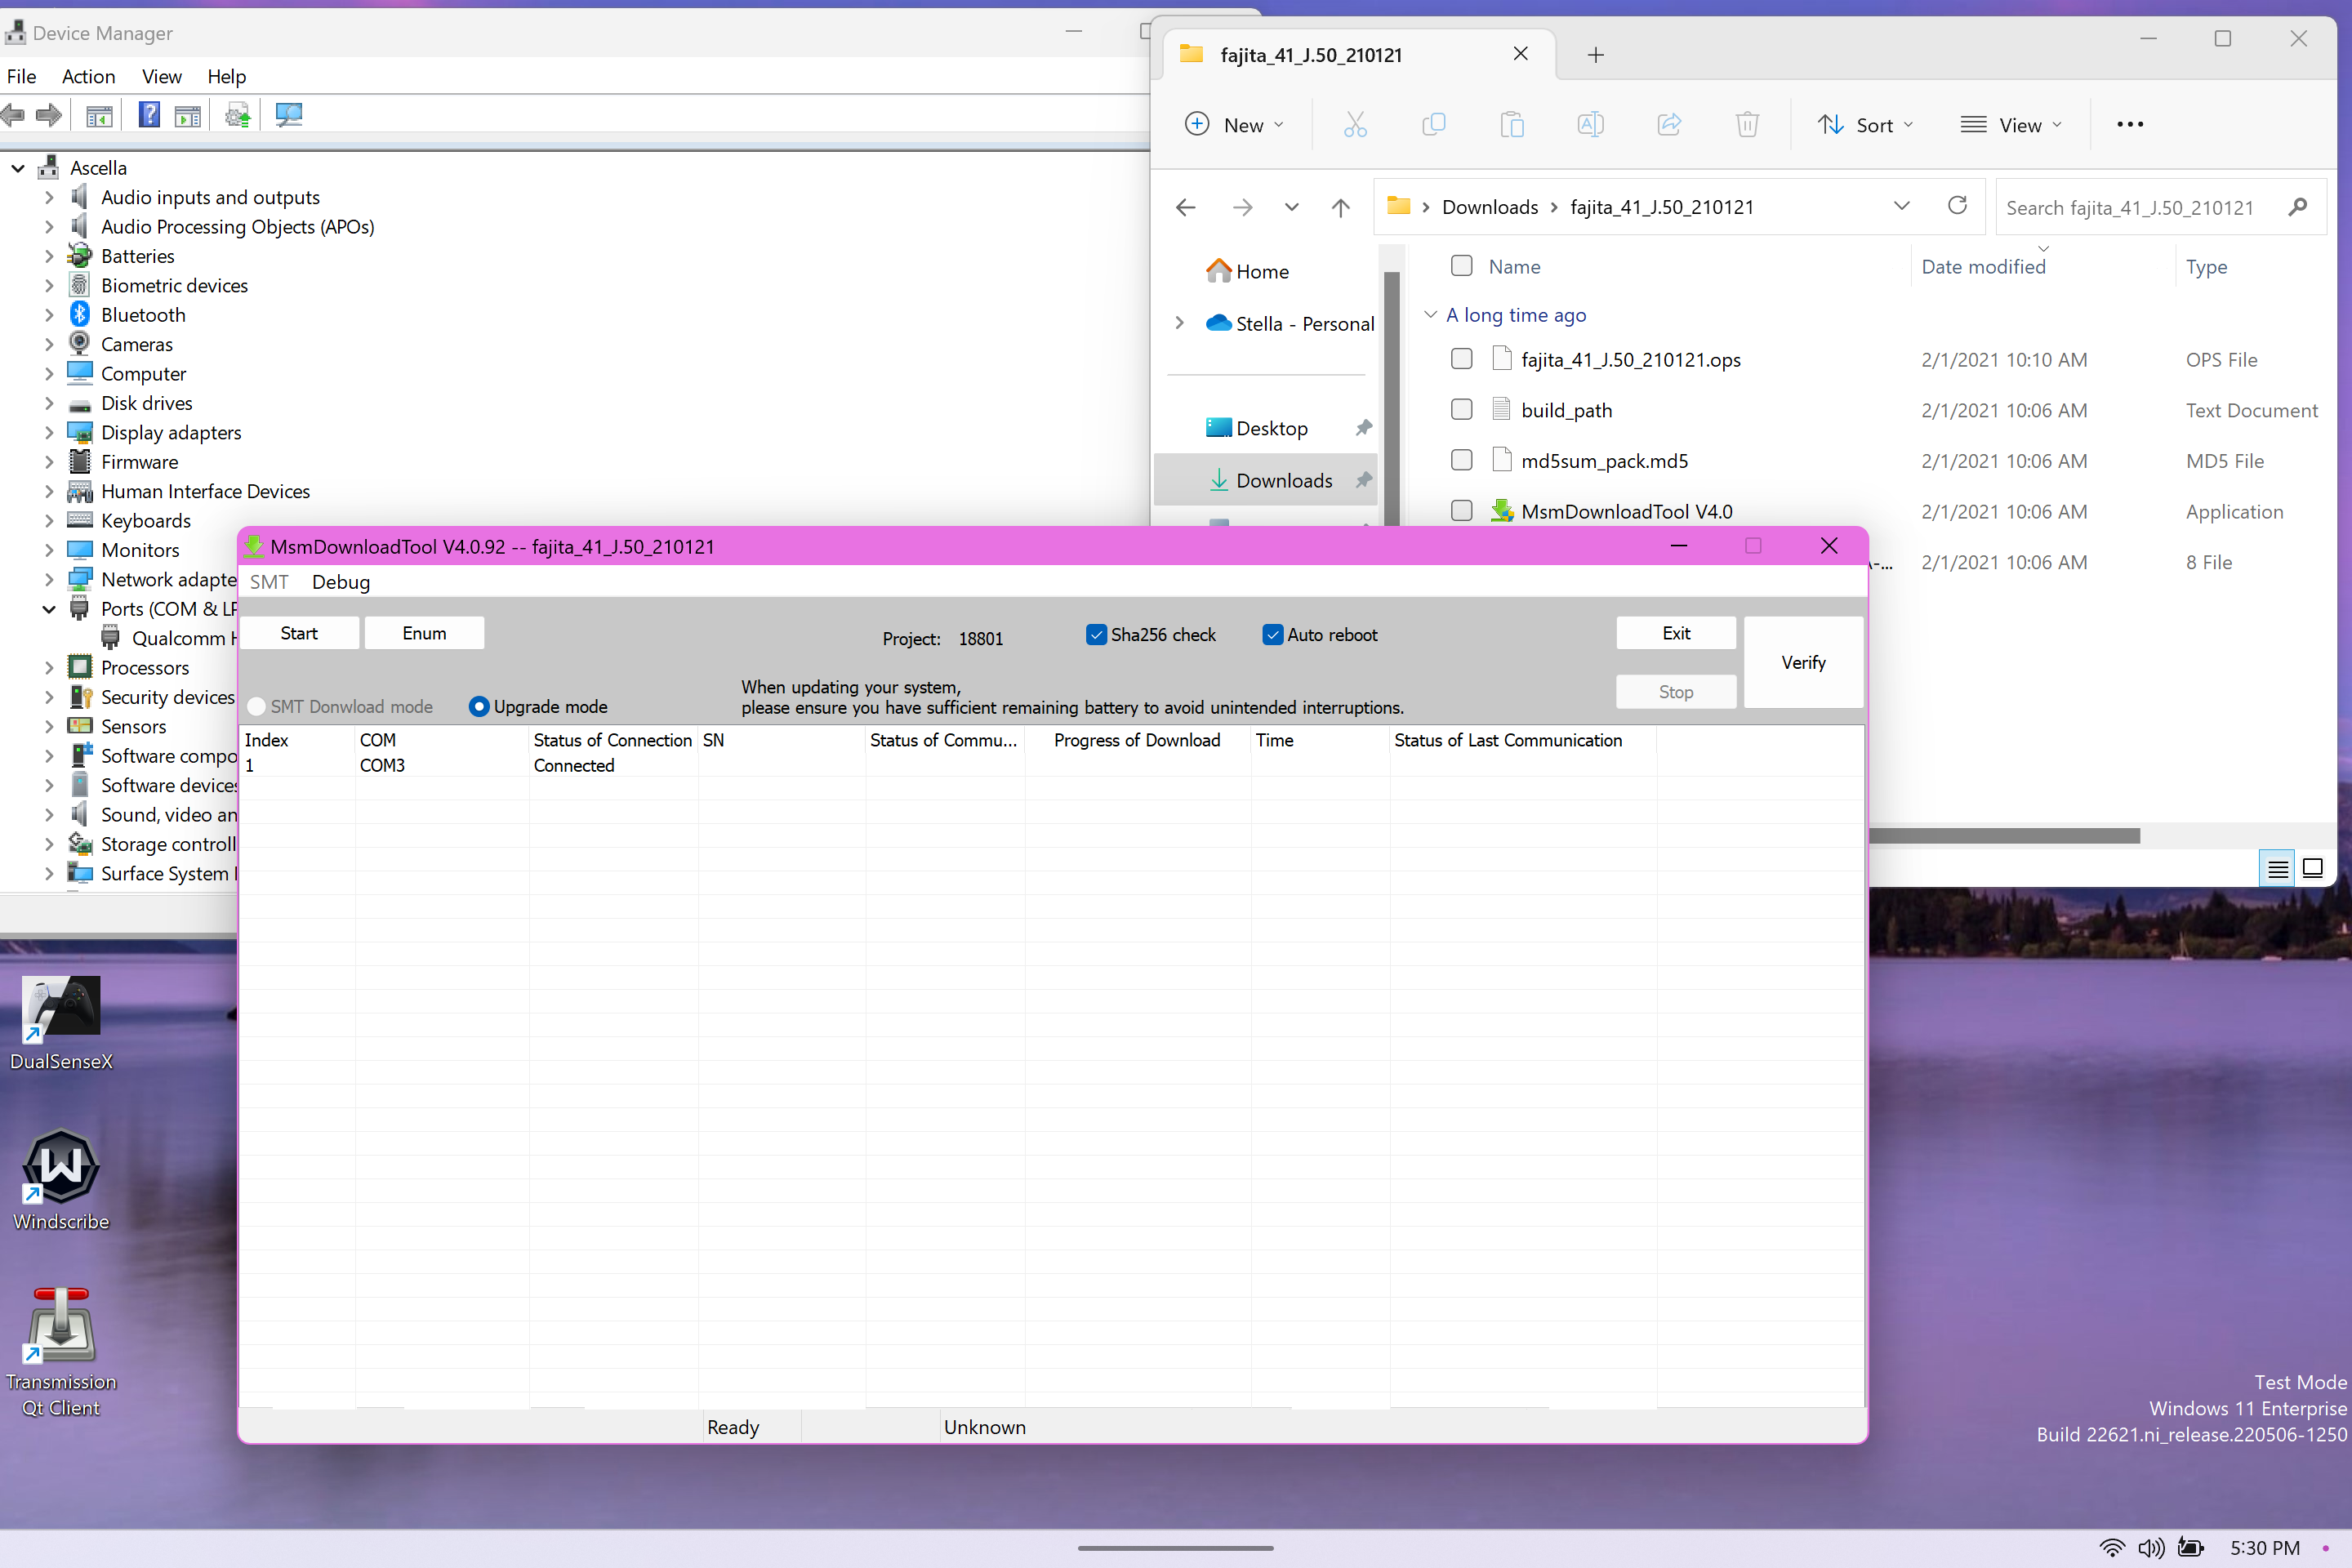Expand Ports COM & LPT in Device Manager
Viewport: 2352px width, 1568px height.
tap(47, 608)
